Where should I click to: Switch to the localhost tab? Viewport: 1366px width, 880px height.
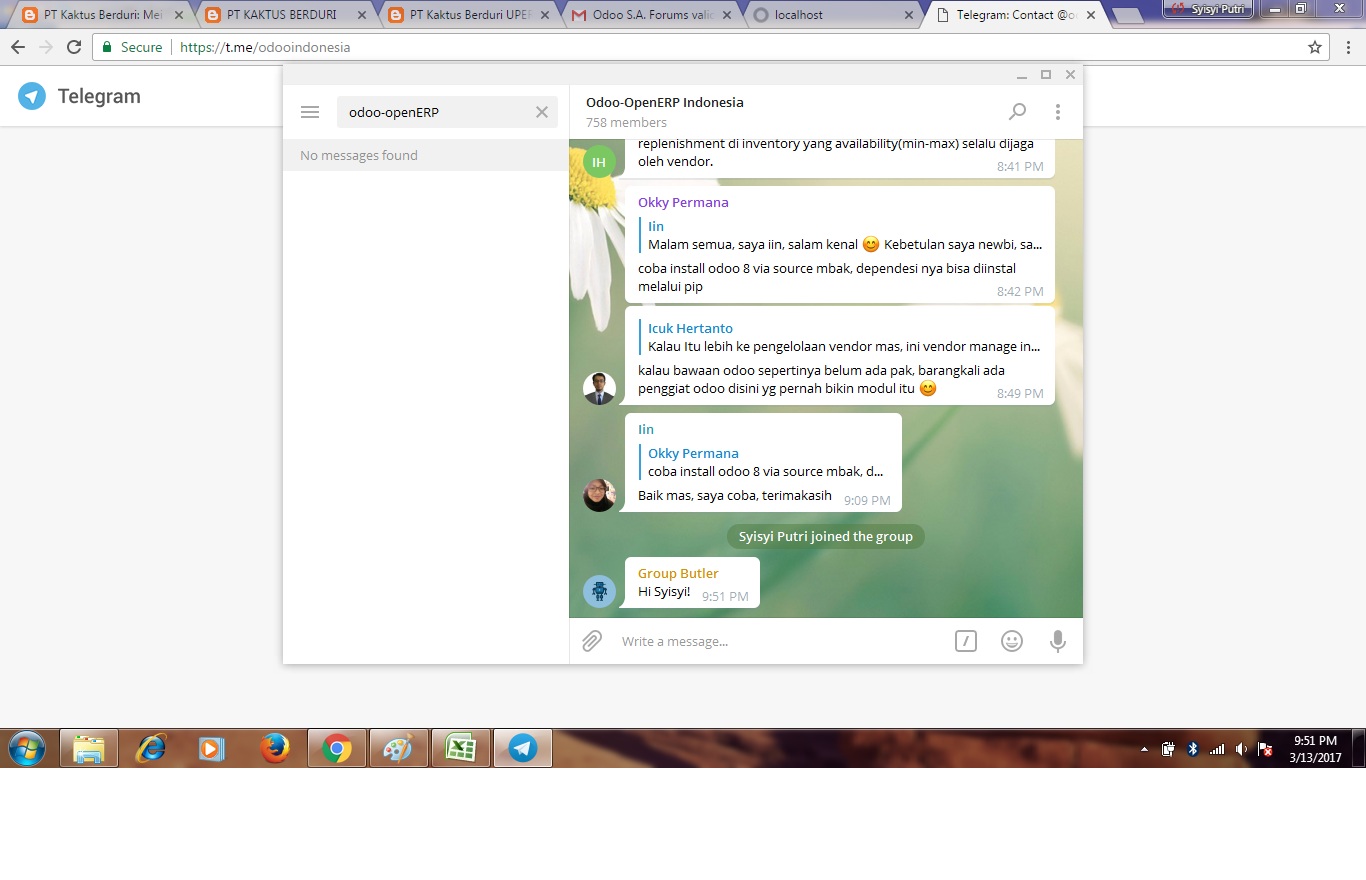tap(830, 15)
